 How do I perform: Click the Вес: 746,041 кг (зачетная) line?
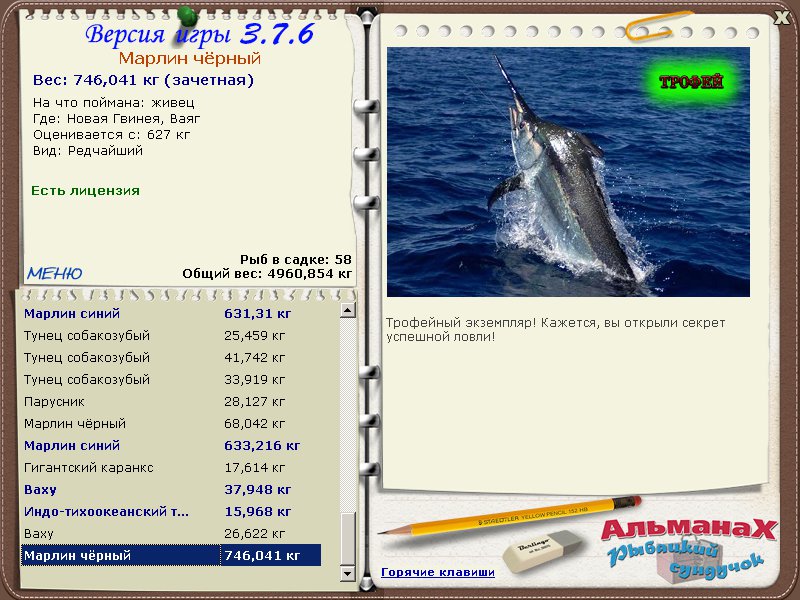pos(143,80)
